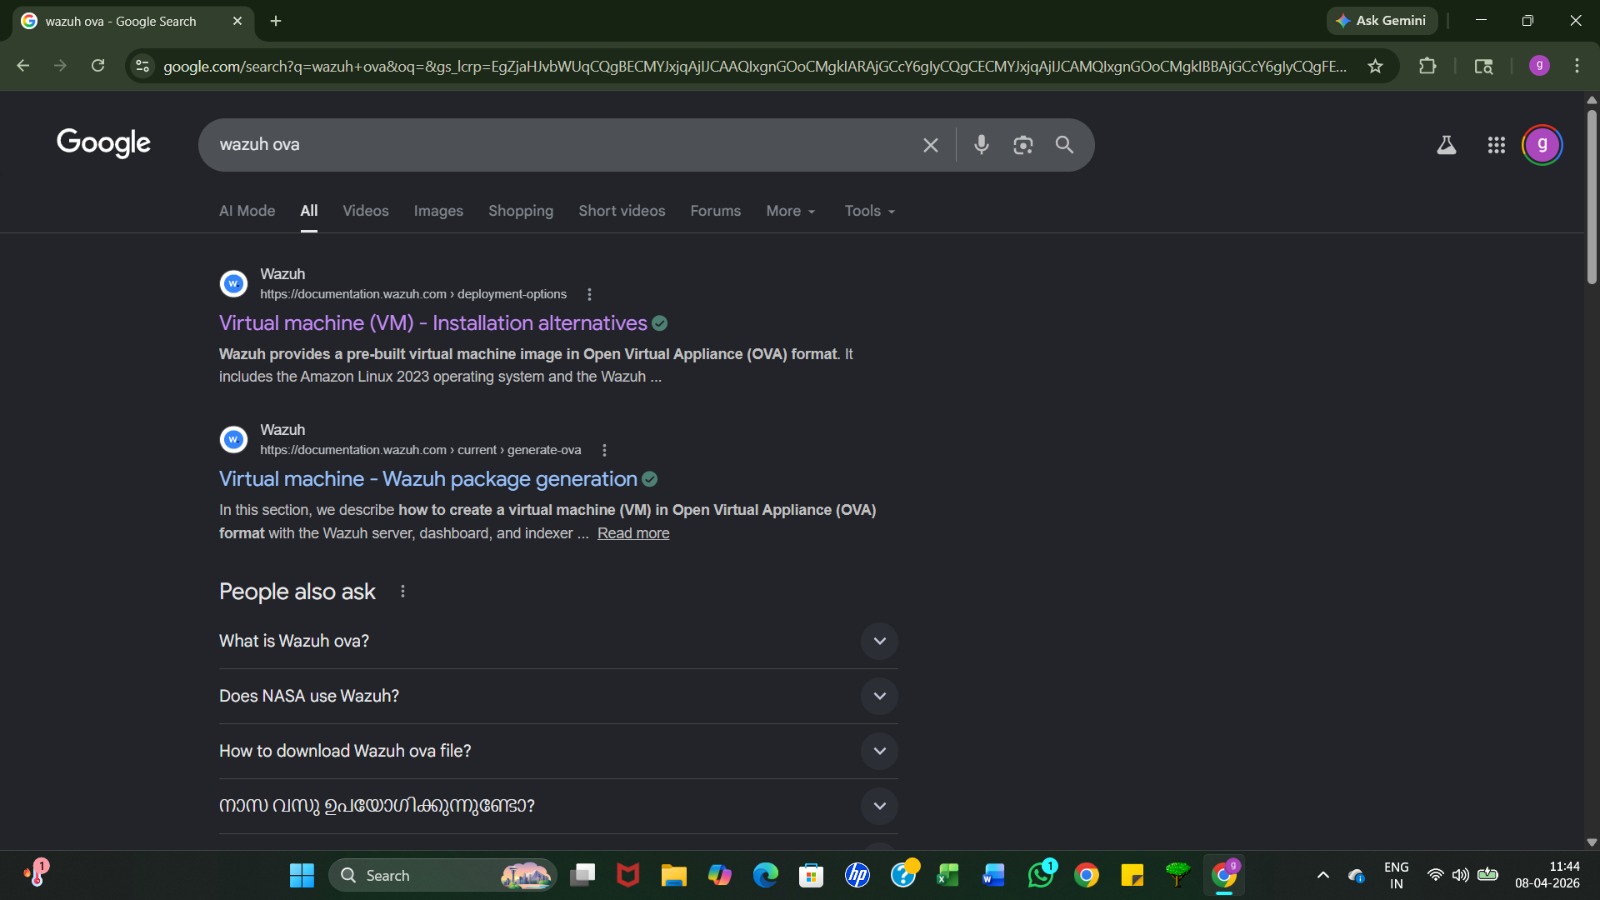The height and width of the screenshot is (900, 1600).
Task: Expand 'How to download Wazuh ova file?' question
Action: tap(558, 751)
